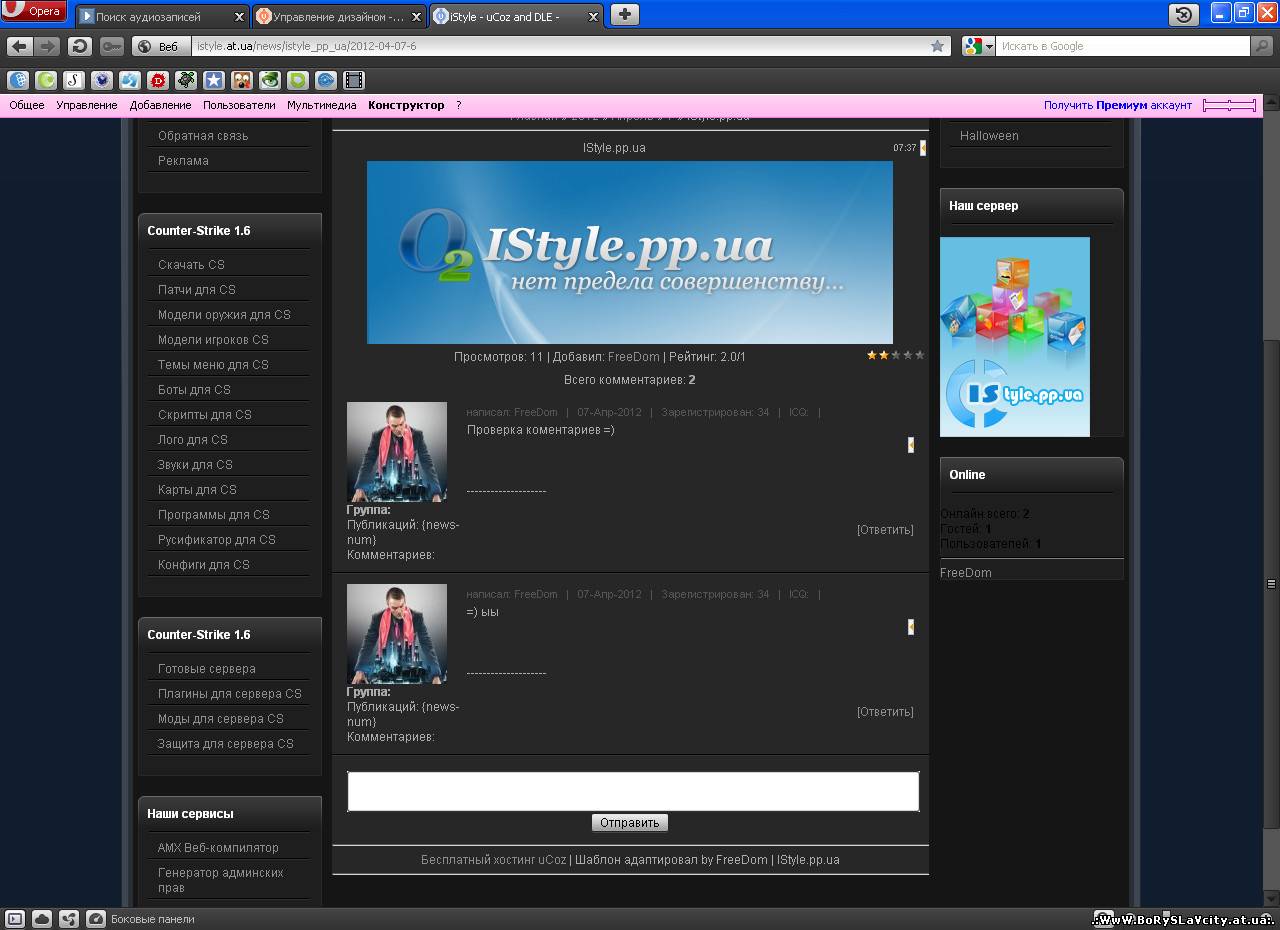1280x930 pixels.
Task: Toggle side panels button in status bar
Action: [15, 918]
